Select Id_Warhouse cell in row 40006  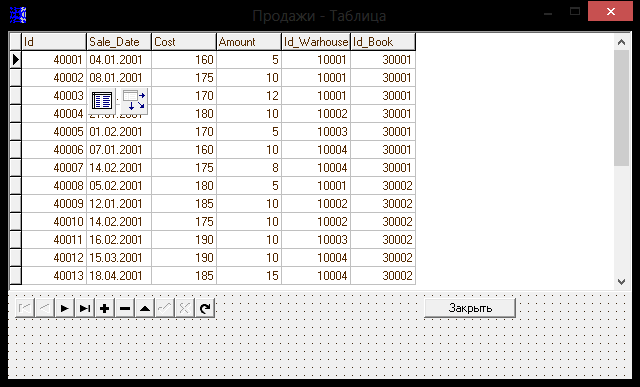tap(316, 149)
